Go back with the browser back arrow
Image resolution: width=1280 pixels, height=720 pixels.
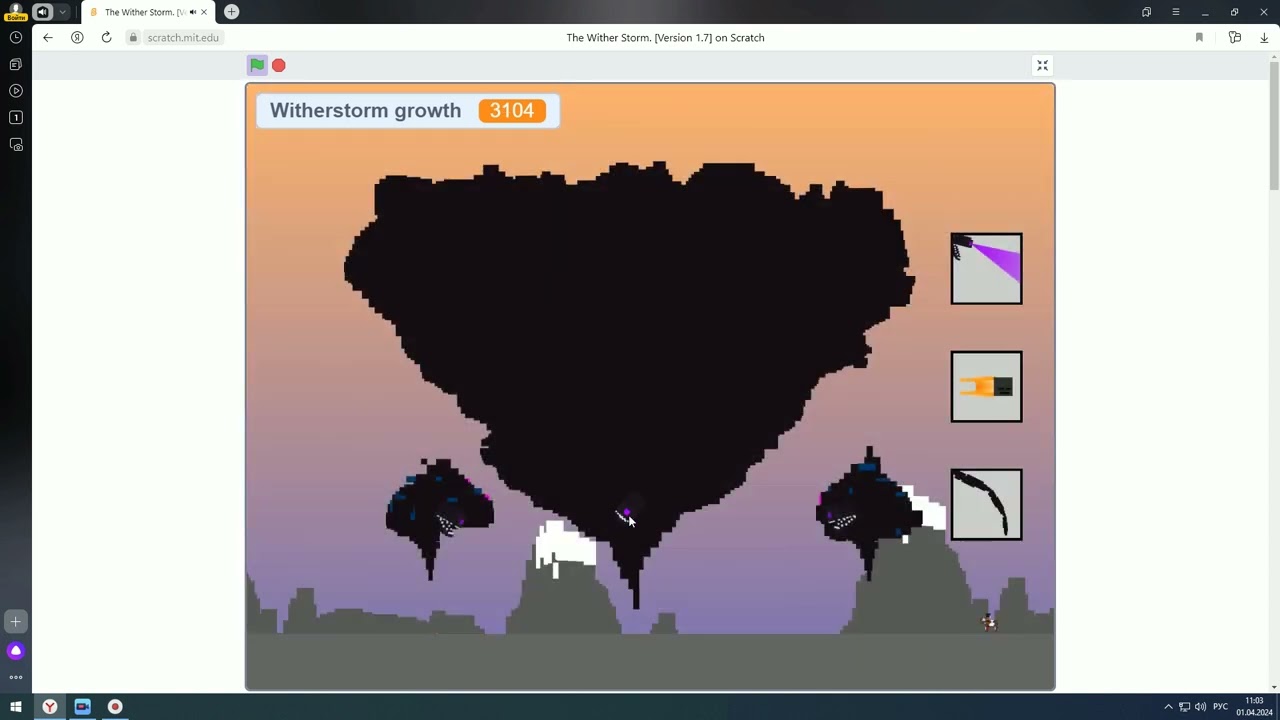click(48, 38)
